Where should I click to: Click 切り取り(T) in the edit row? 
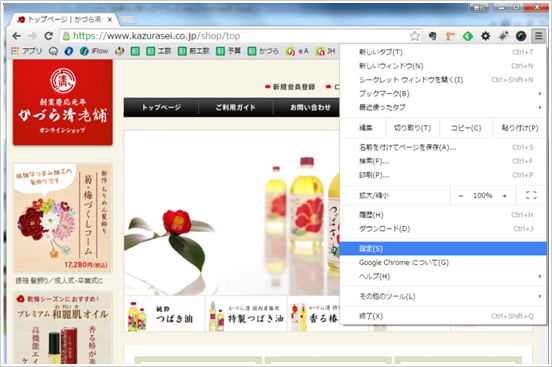412,128
